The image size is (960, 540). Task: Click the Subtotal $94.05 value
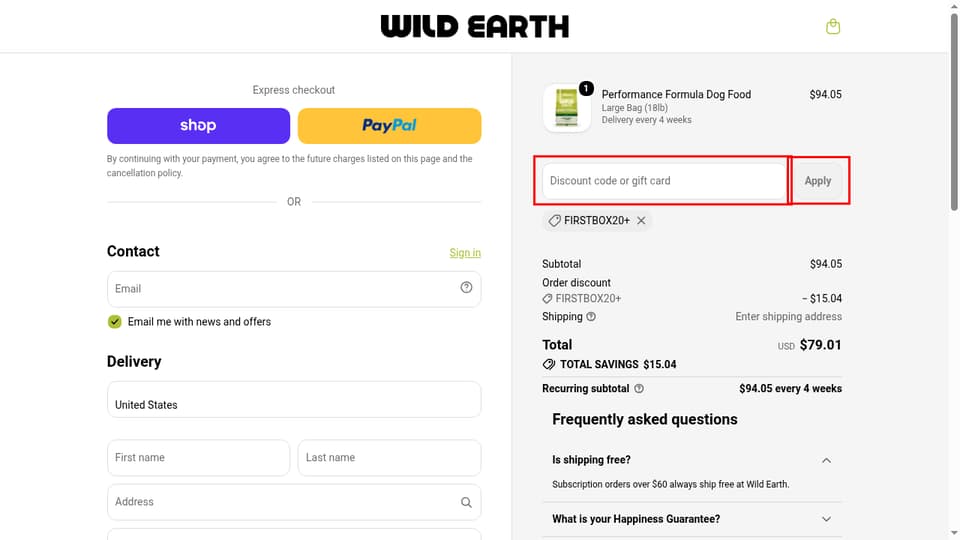tap(826, 264)
